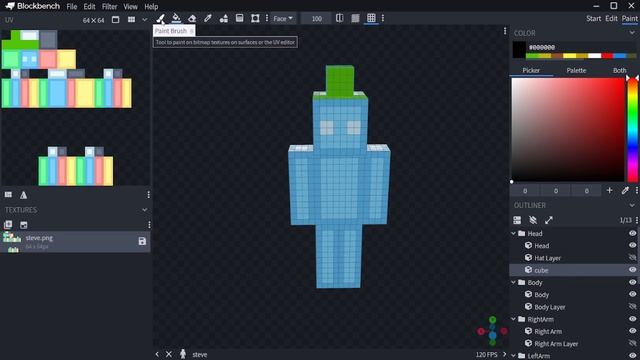Click the screen color eyedropper icon
Viewport: 640px width, 360px height.
(625, 190)
